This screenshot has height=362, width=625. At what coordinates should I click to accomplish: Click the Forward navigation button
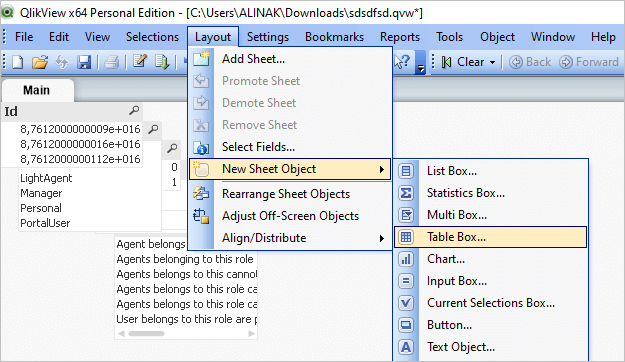coord(589,62)
